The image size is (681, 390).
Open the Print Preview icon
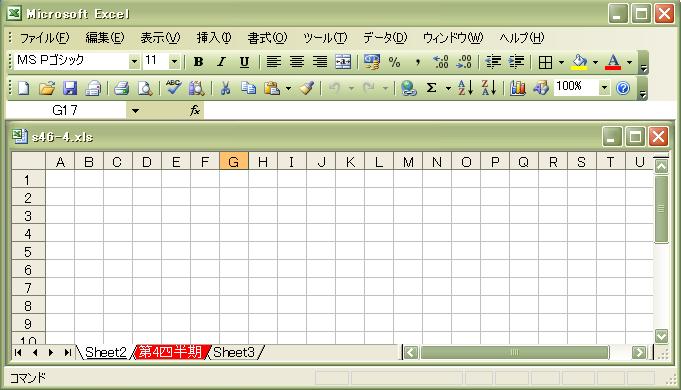[145, 88]
